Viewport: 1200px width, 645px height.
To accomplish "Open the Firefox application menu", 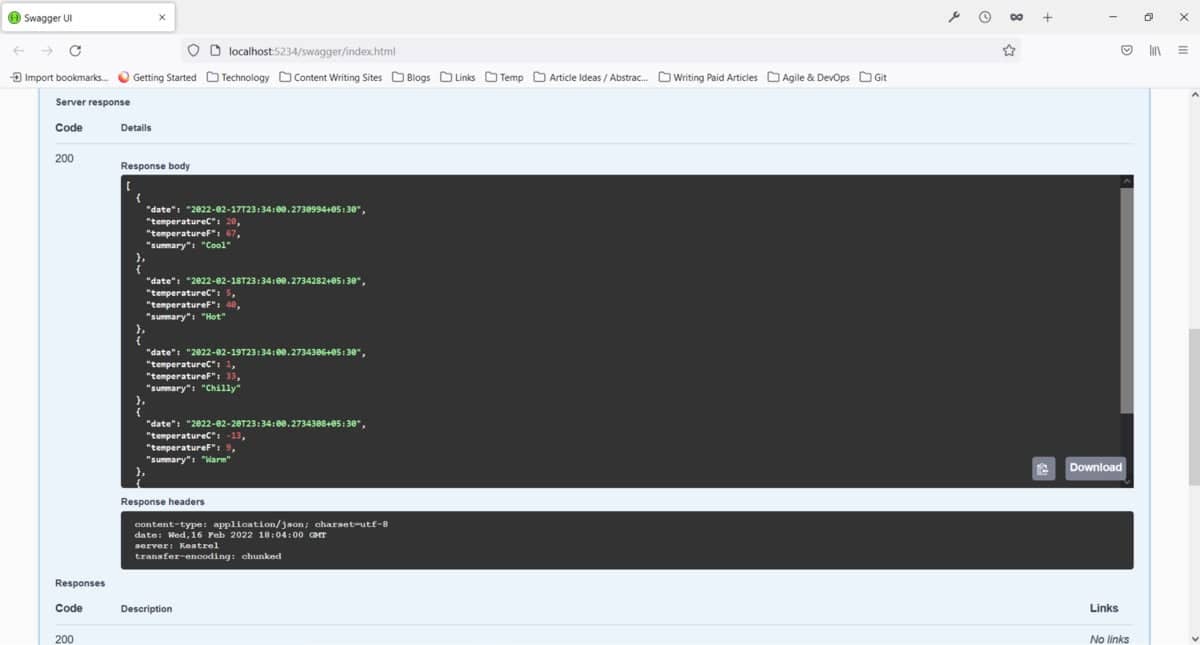I will (1183, 51).
